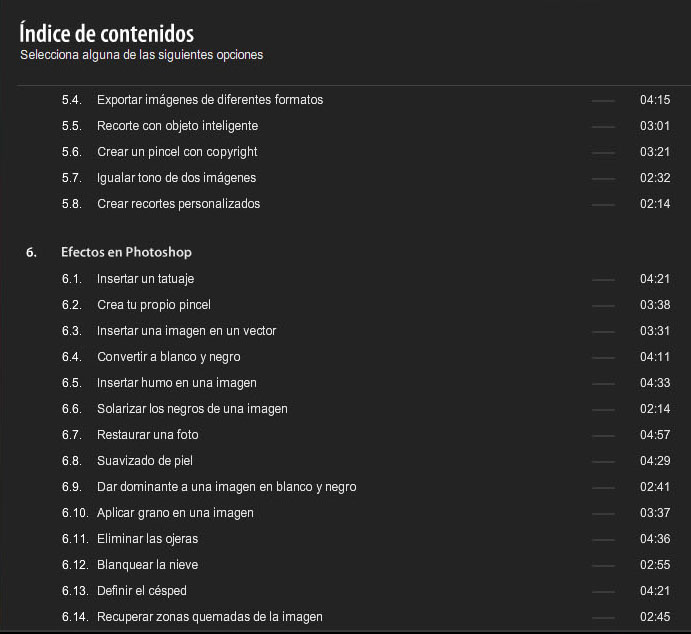Play lesson Convertir a blanco y negro
Image resolution: width=691 pixels, height=634 pixels.
pos(168,357)
